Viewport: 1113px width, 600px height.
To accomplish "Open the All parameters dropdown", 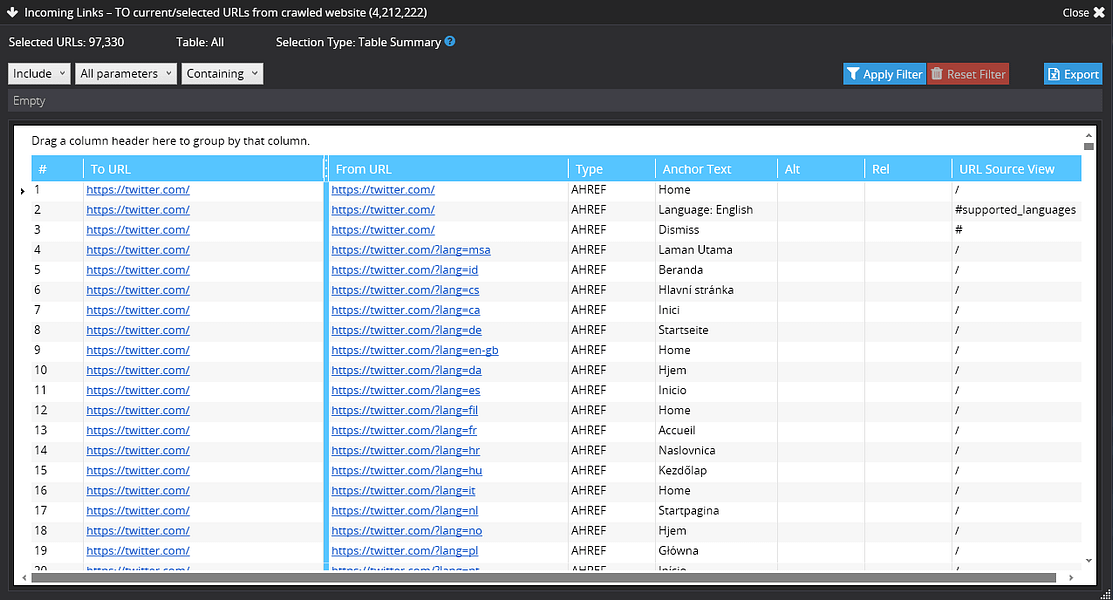I will tap(126, 74).
